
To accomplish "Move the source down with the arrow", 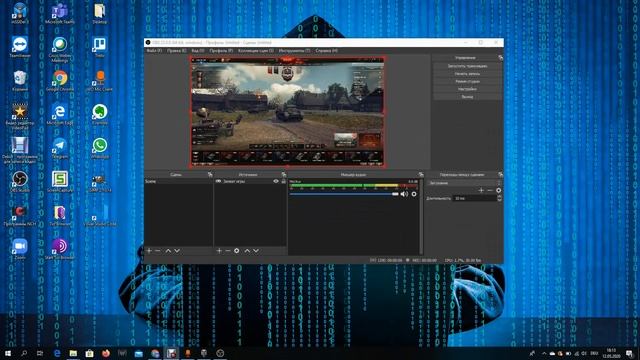I will (256, 251).
